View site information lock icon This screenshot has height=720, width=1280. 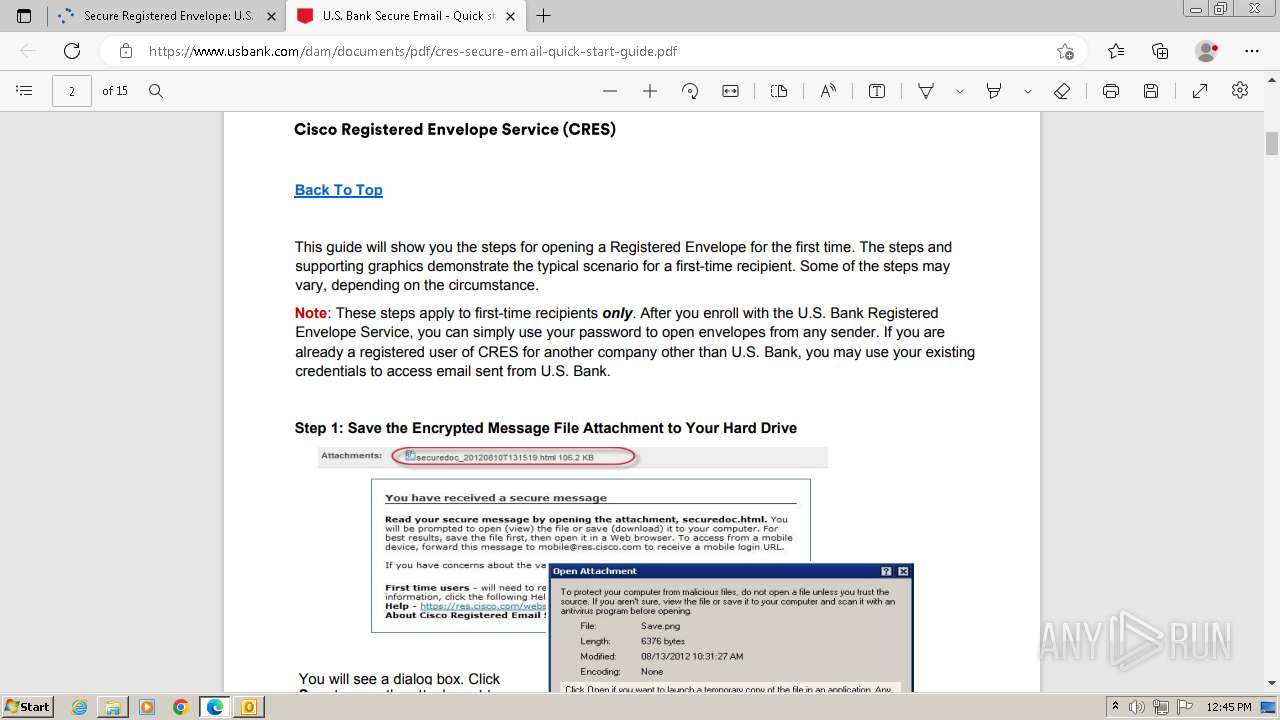coord(125,51)
